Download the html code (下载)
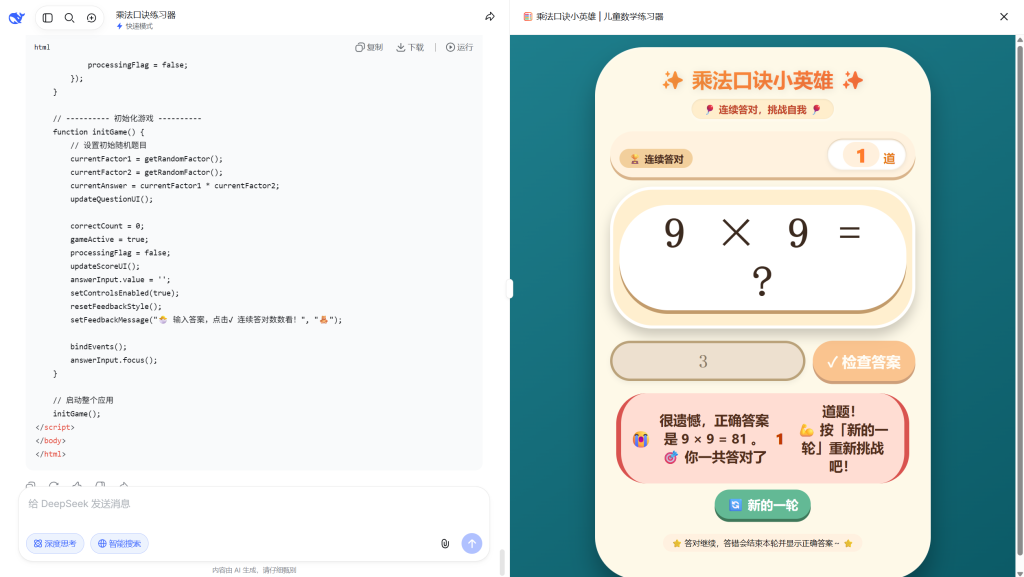The height and width of the screenshot is (577, 1024). click(410, 47)
